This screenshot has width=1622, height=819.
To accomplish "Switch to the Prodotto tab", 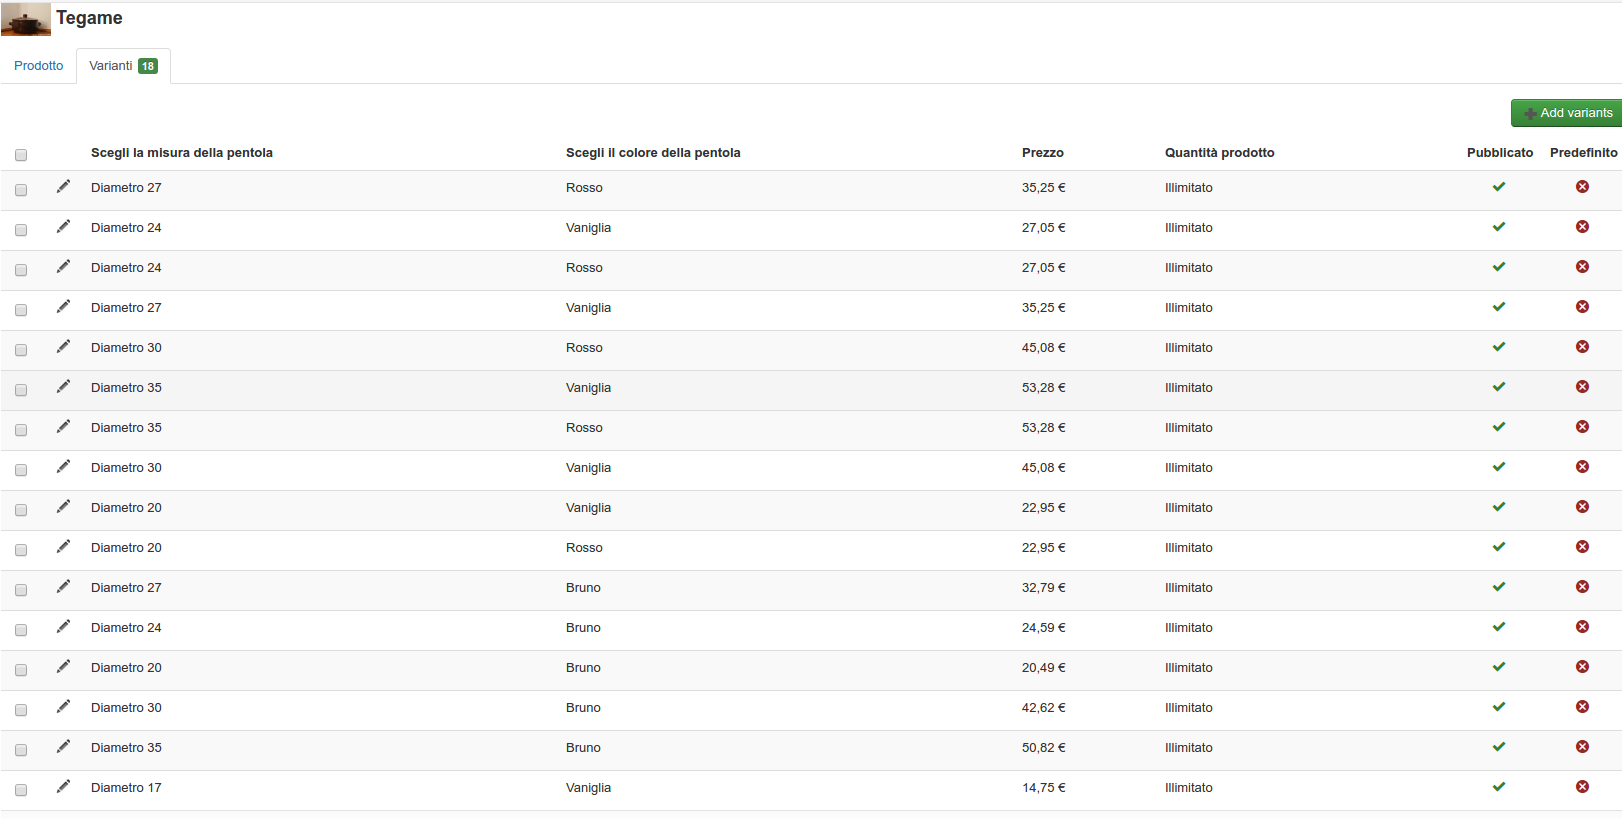I will [38, 66].
